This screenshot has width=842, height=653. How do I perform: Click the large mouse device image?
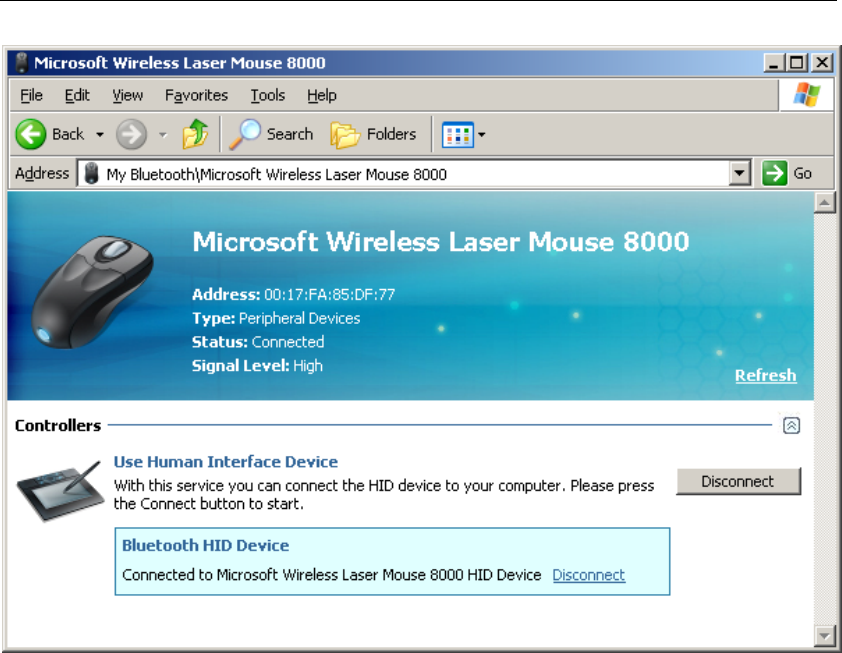[x=92, y=292]
